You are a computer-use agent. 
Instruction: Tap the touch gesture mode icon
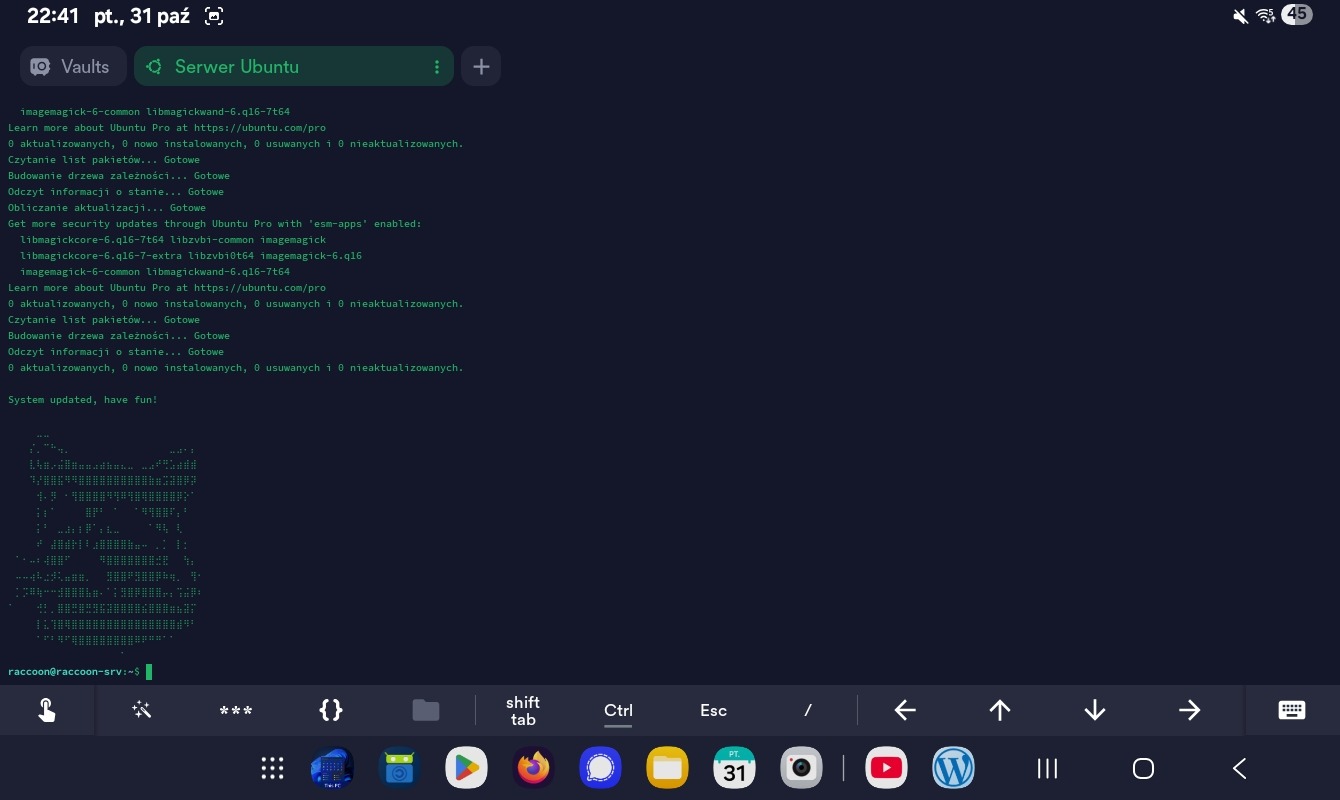pyautogui.click(x=47, y=710)
